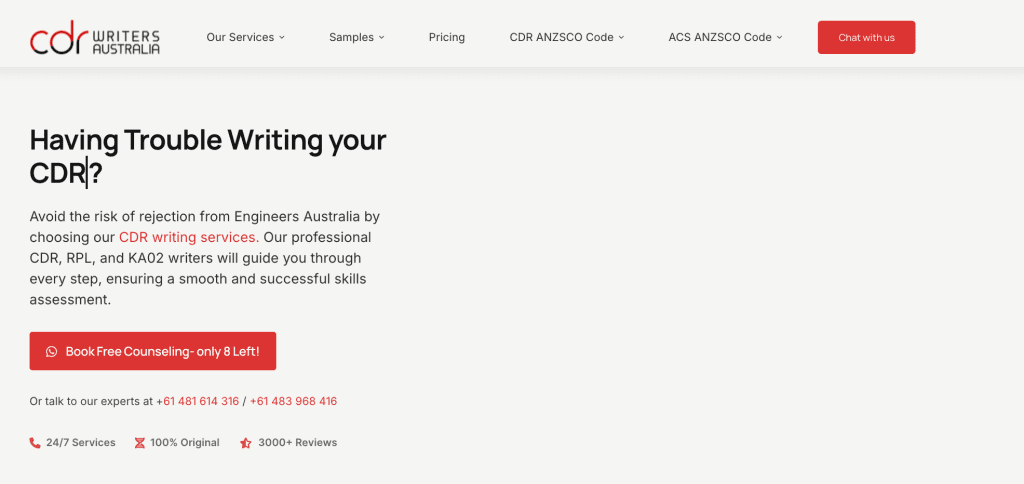Call the +61 481 614 316 number link
Screen dimensions: 1024x484
coord(201,401)
